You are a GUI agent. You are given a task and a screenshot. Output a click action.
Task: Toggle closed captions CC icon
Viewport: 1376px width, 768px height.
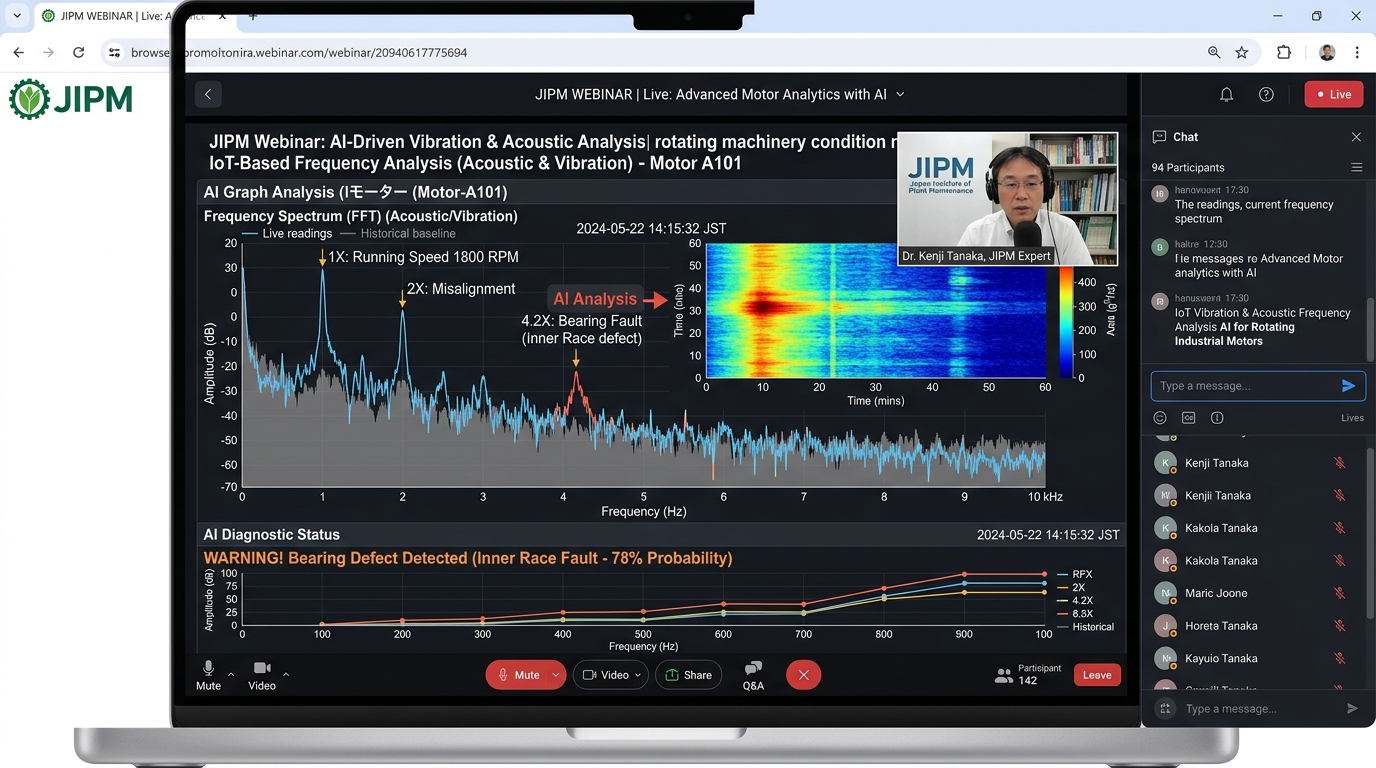point(1188,418)
